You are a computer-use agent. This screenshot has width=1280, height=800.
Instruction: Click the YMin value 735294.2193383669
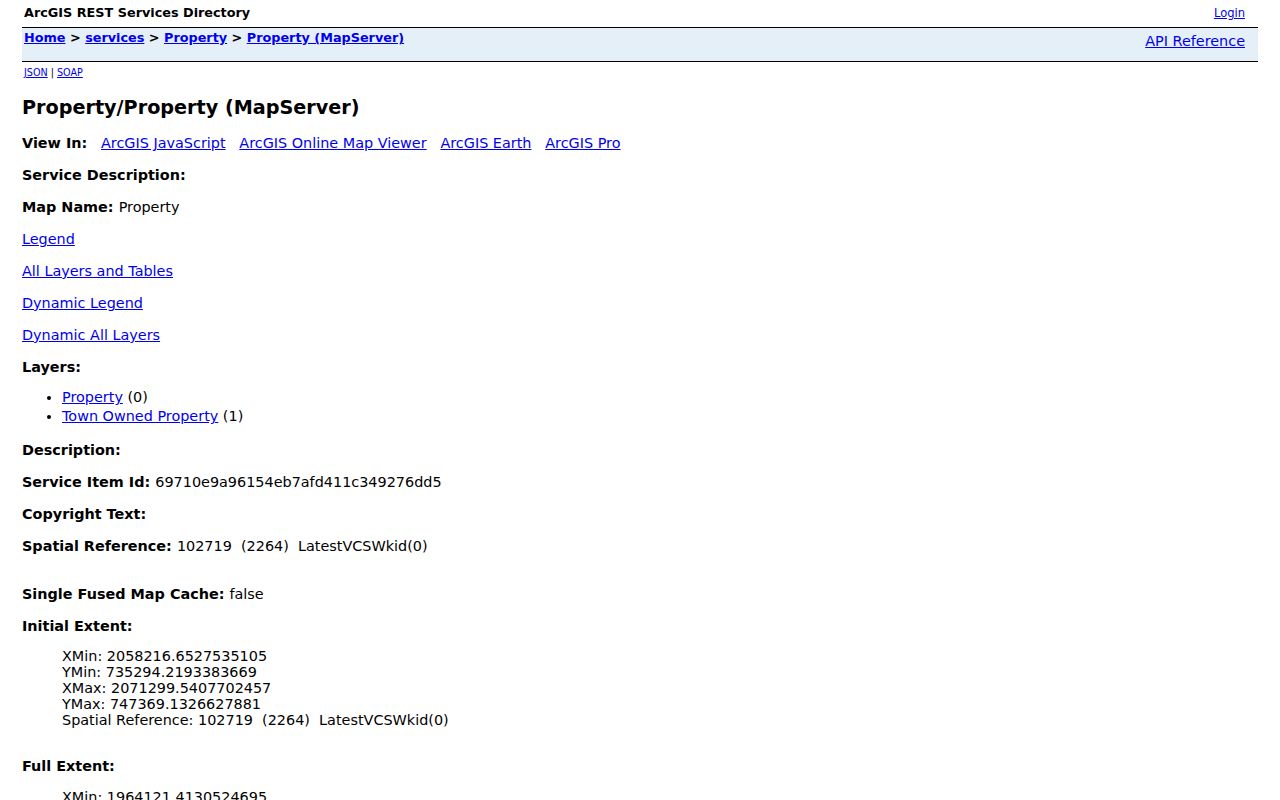coord(181,673)
